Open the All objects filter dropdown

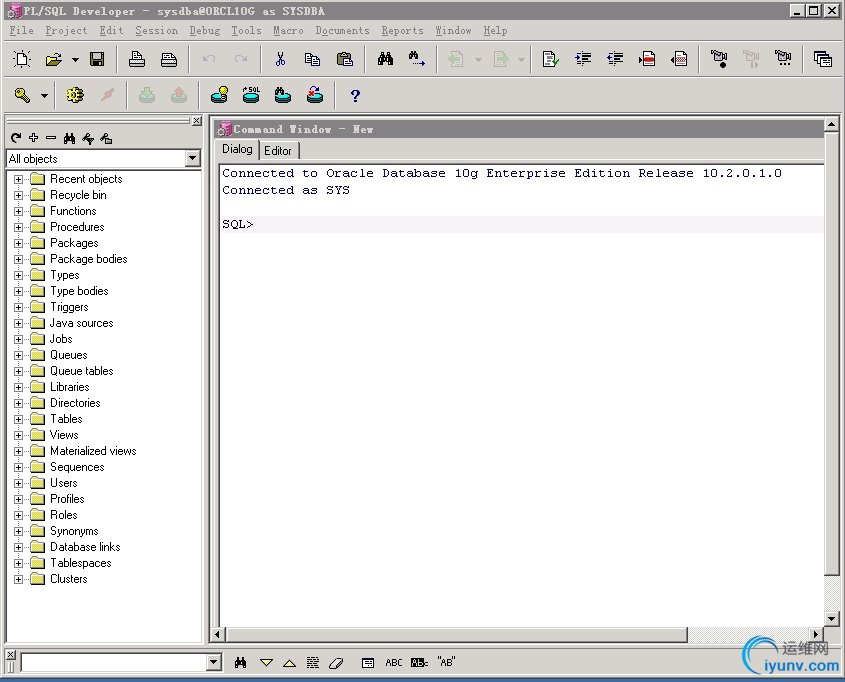pos(192,158)
